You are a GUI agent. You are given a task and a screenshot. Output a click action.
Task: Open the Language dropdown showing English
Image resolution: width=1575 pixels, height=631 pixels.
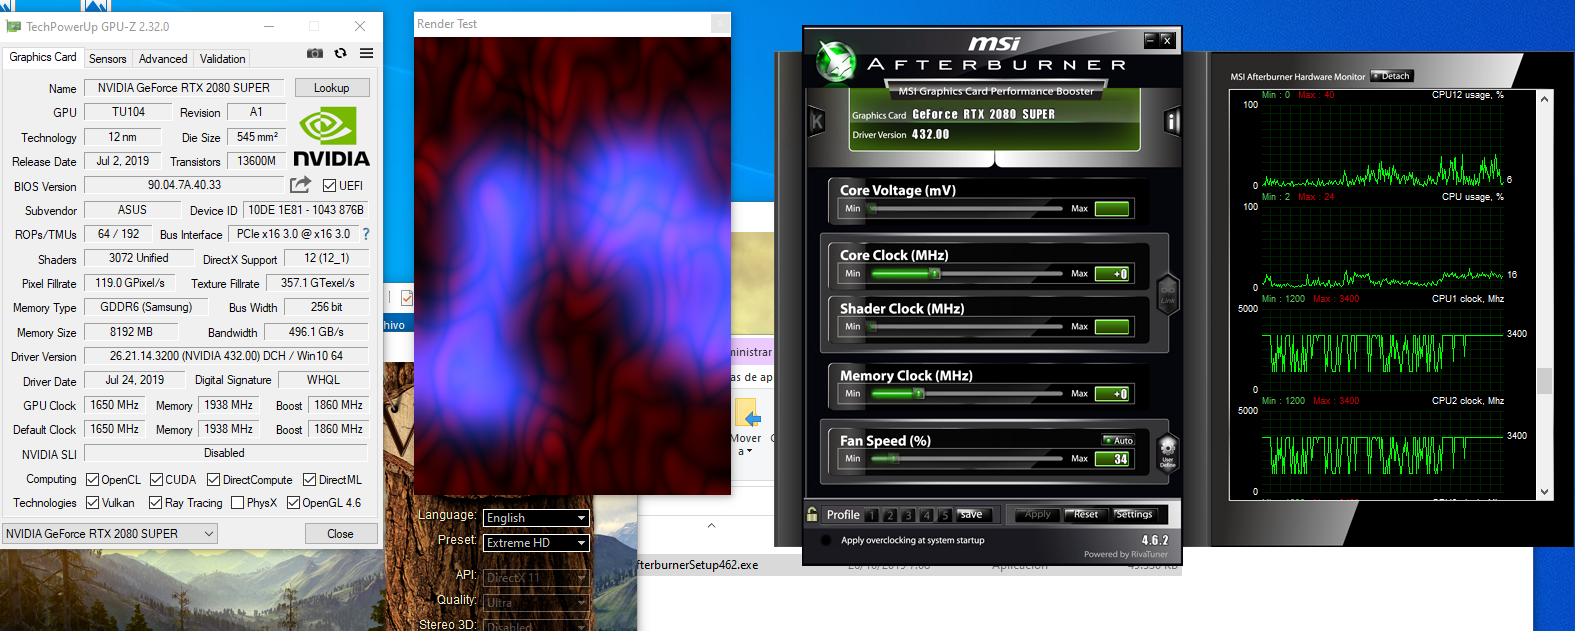pyautogui.click(x=536, y=518)
